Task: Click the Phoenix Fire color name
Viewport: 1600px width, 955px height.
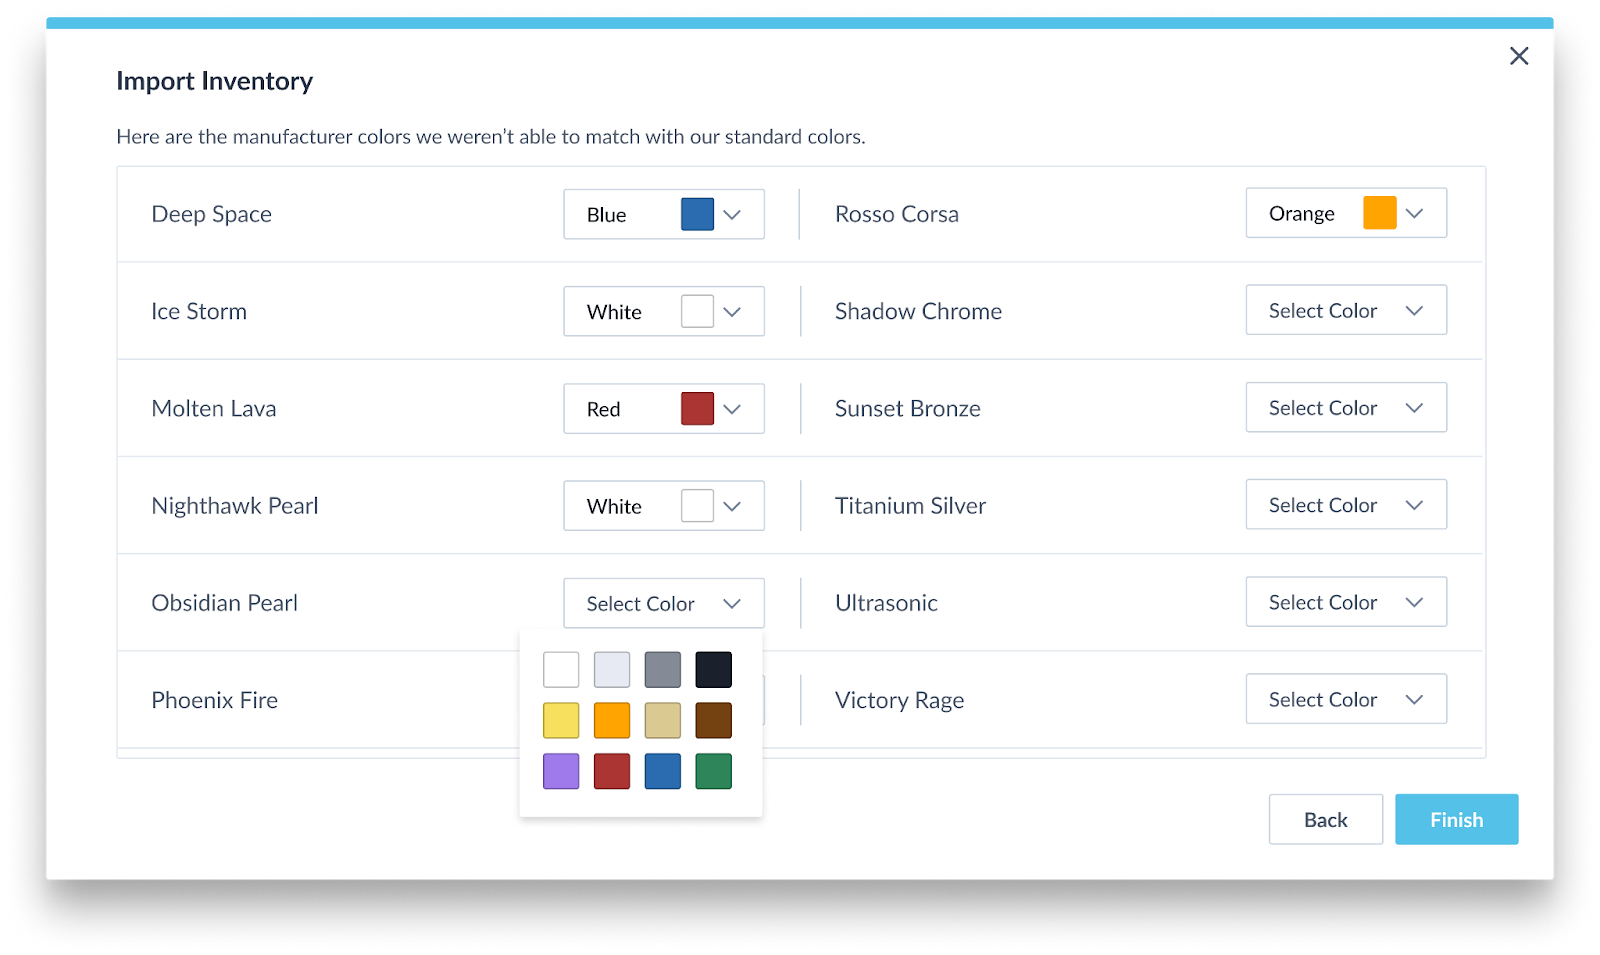Action: tap(215, 700)
